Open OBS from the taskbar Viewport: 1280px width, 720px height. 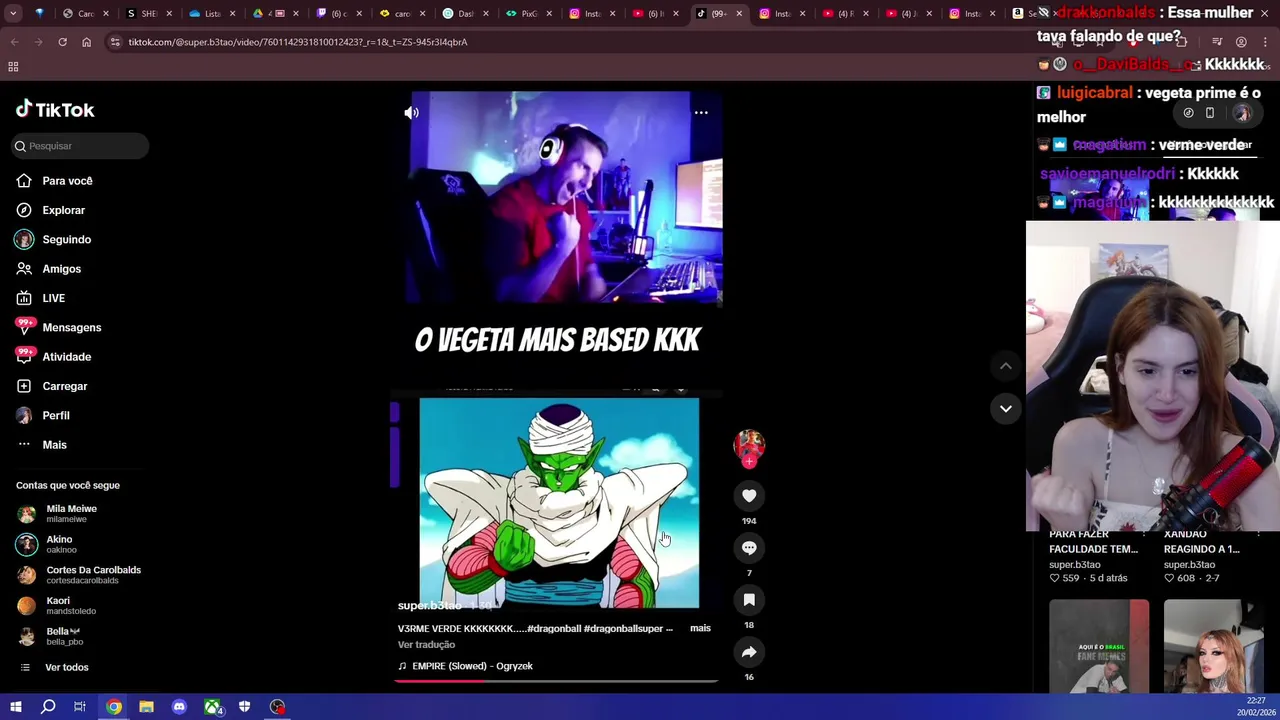pyautogui.click(x=277, y=707)
